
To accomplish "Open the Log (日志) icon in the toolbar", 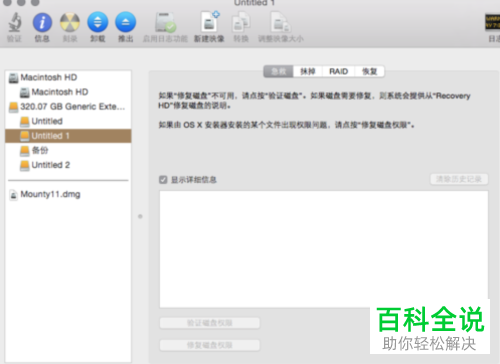I will point(492,22).
